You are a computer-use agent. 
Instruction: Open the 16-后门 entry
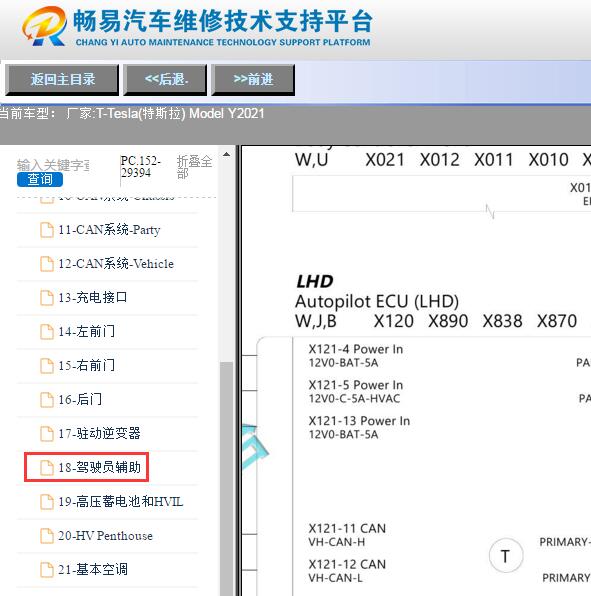tap(80, 399)
